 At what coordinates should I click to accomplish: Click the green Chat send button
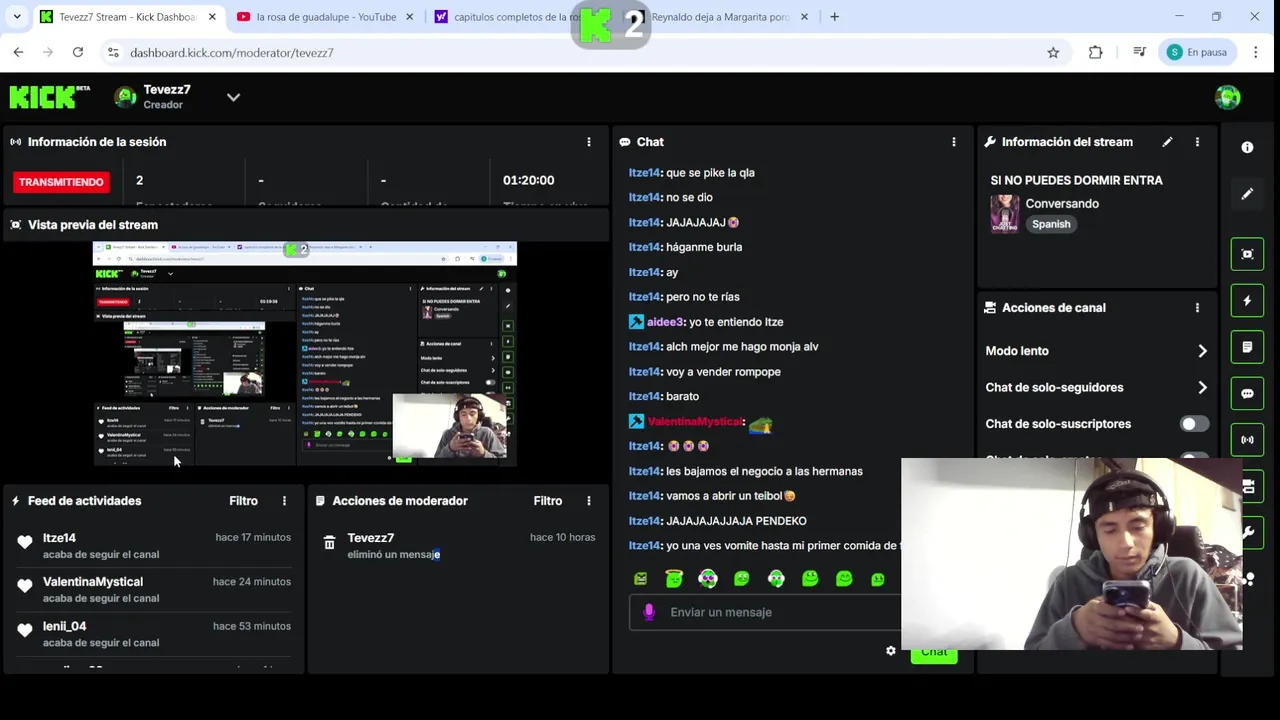tap(934, 652)
